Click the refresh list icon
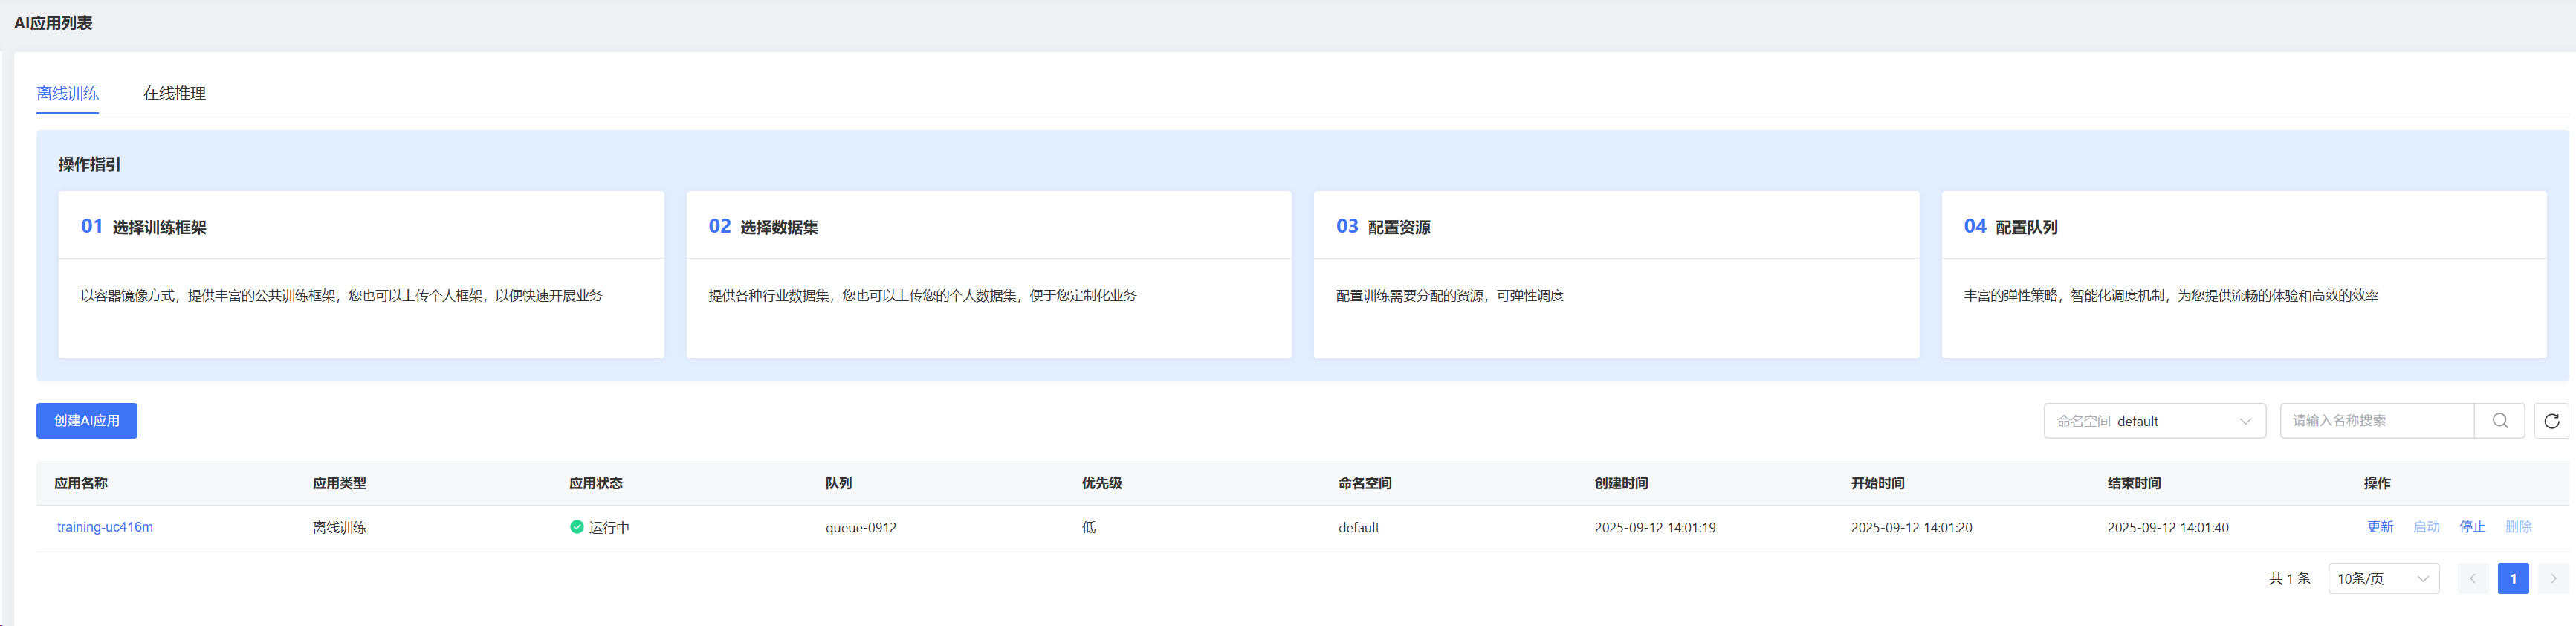This screenshot has width=2576, height=626. (x=2551, y=421)
